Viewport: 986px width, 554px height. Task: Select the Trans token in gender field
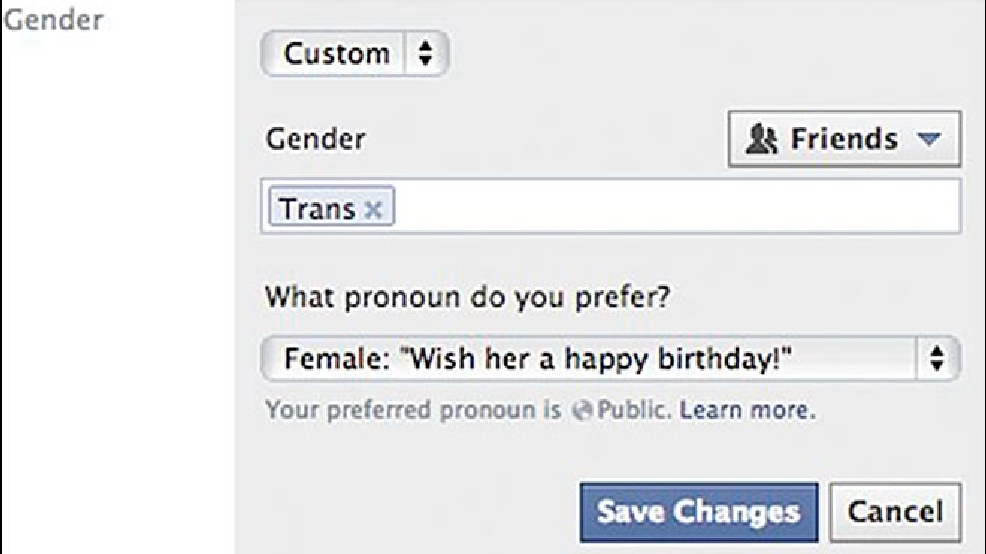[x=331, y=206]
